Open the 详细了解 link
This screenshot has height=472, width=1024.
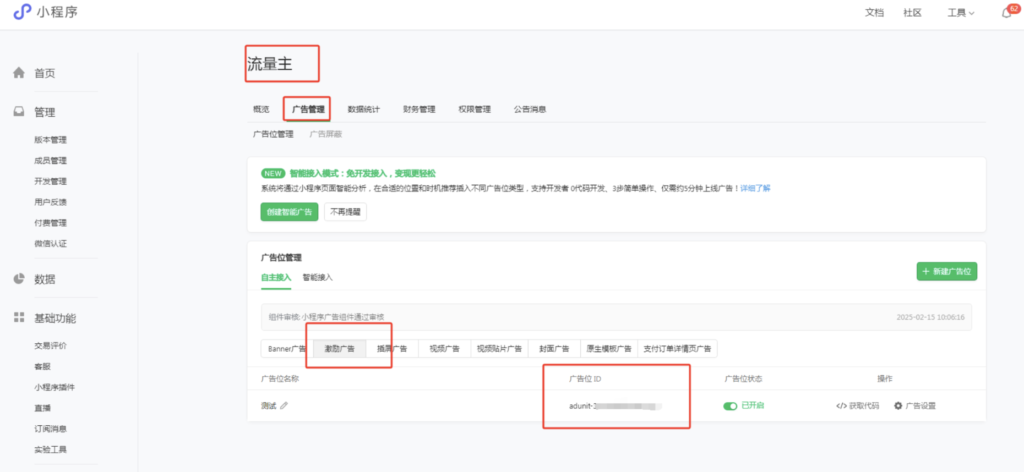point(755,188)
